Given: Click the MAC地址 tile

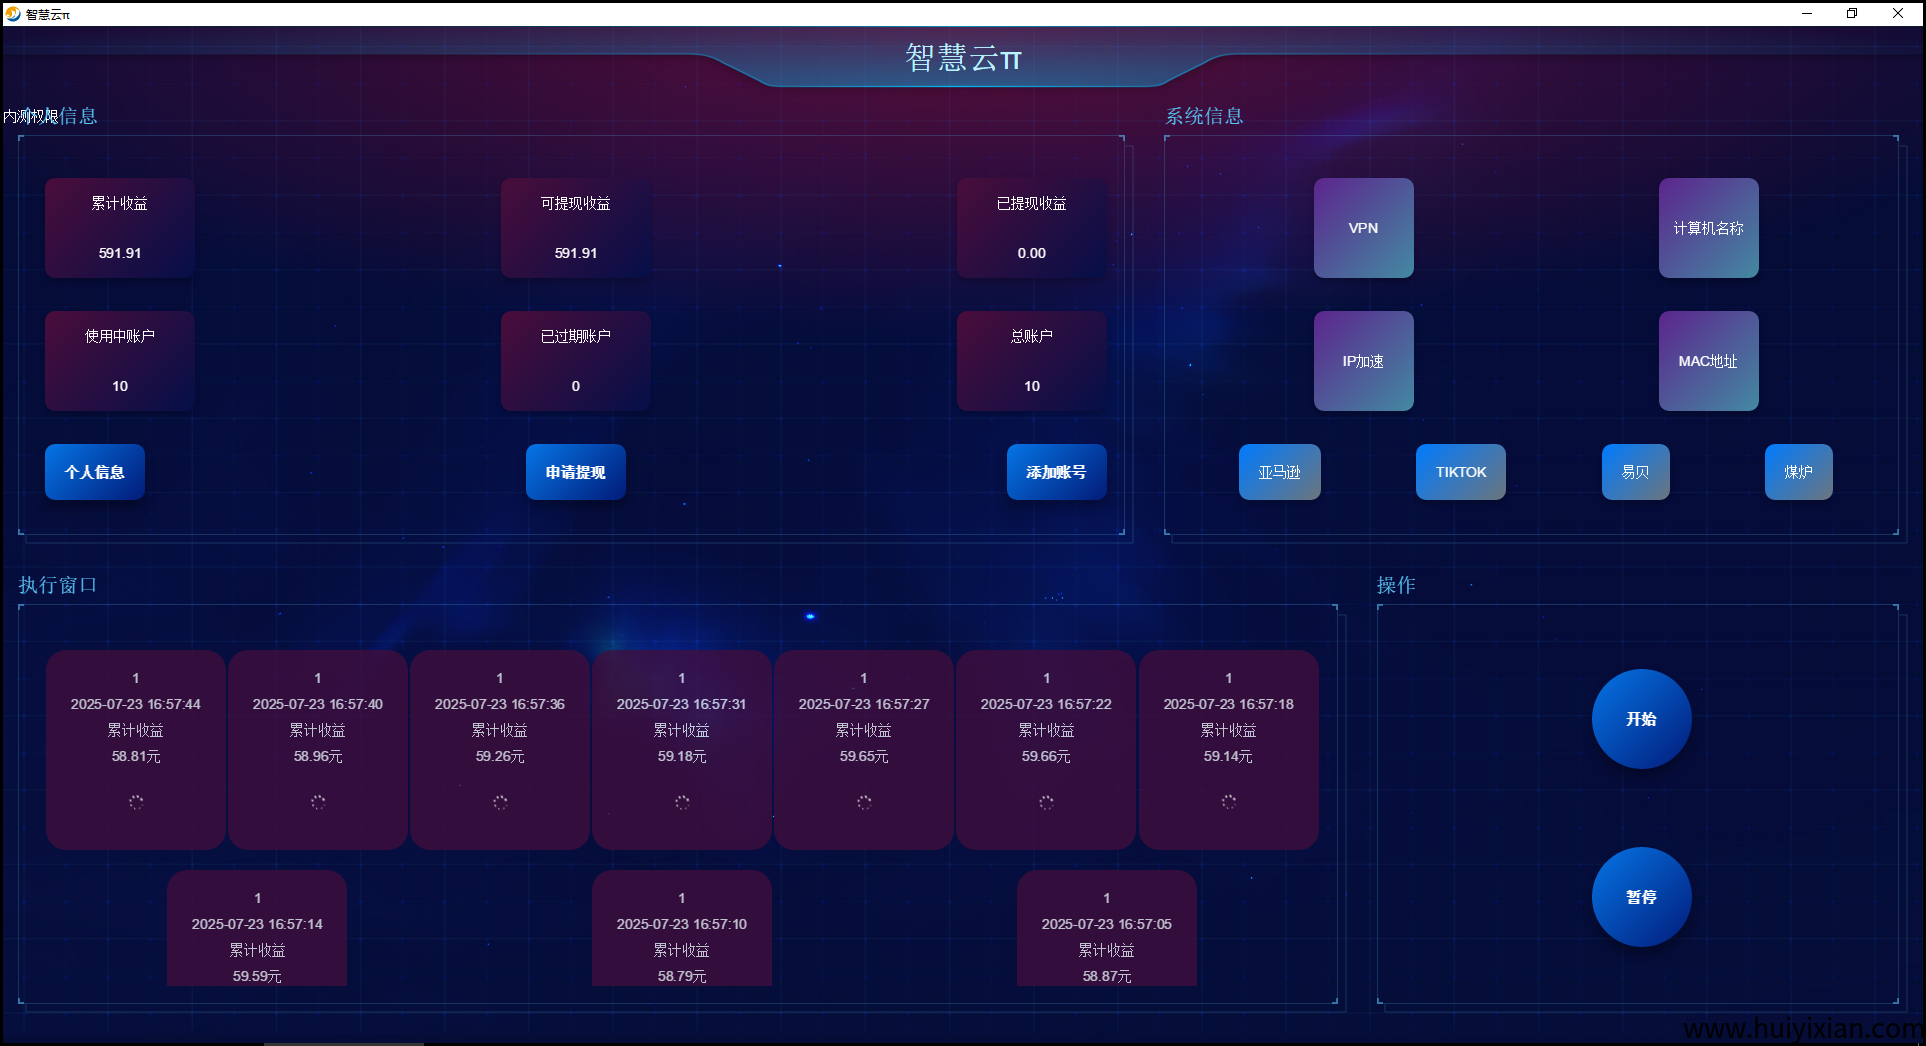Looking at the screenshot, I should (x=1708, y=361).
